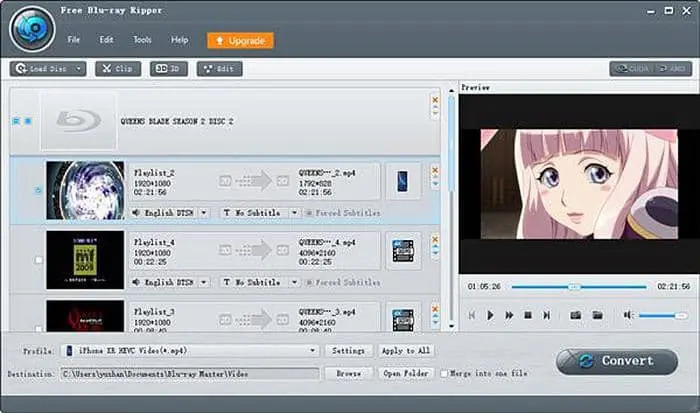700x413 pixels.
Task: Move Playlist_4 down with arrow icon
Action: pyautogui.click(x=435, y=254)
